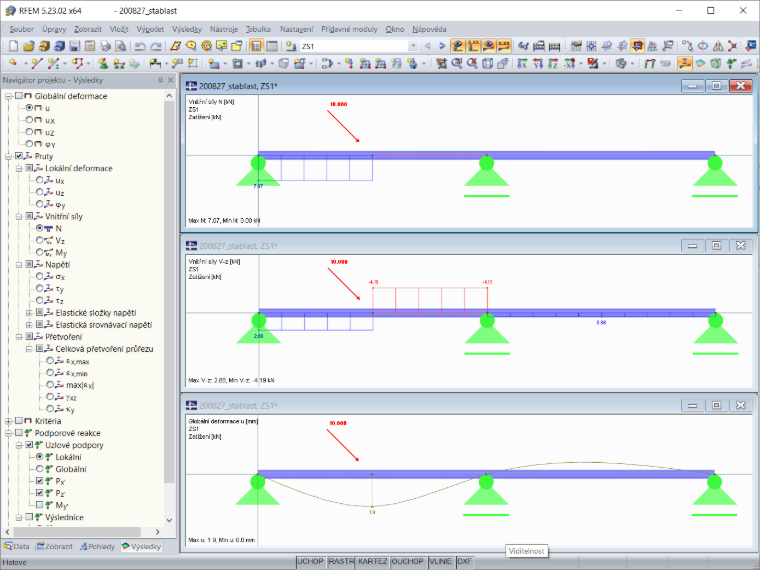Collapse the Přetvoření tree node
This screenshot has width=760, height=570.
point(19,337)
